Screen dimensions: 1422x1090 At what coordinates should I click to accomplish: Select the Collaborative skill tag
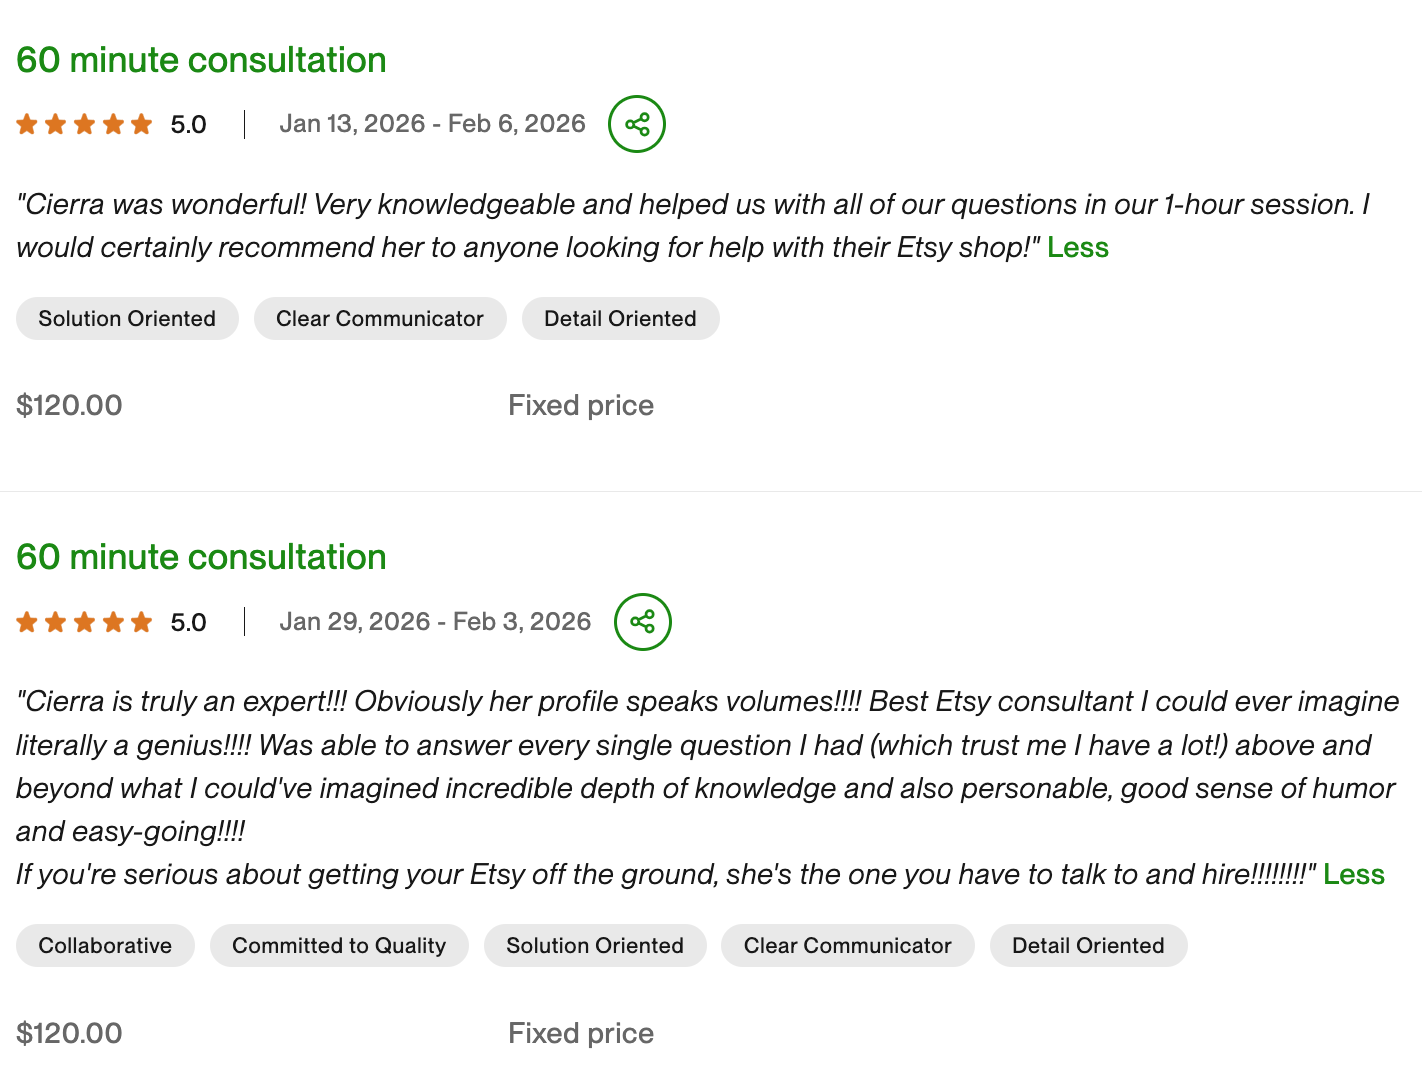point(105,946)
